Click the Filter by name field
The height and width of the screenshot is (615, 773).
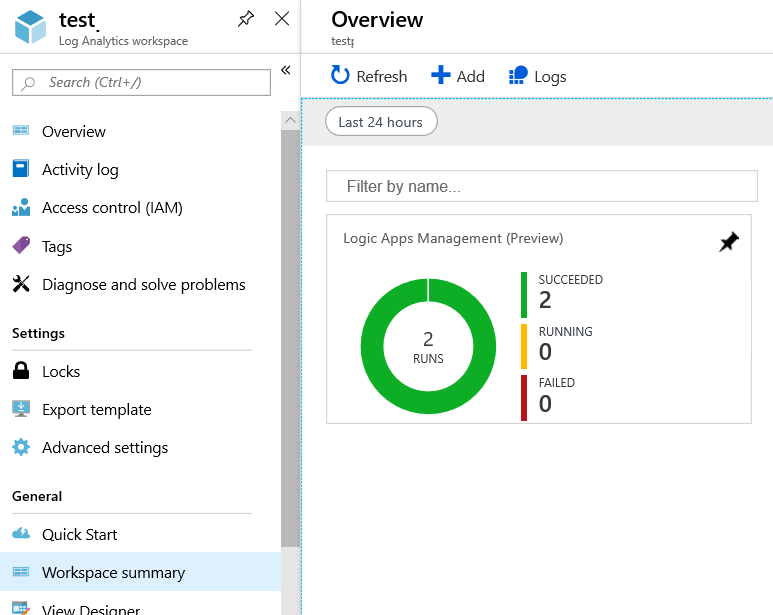pyautogui.click(x=541, y=186)
